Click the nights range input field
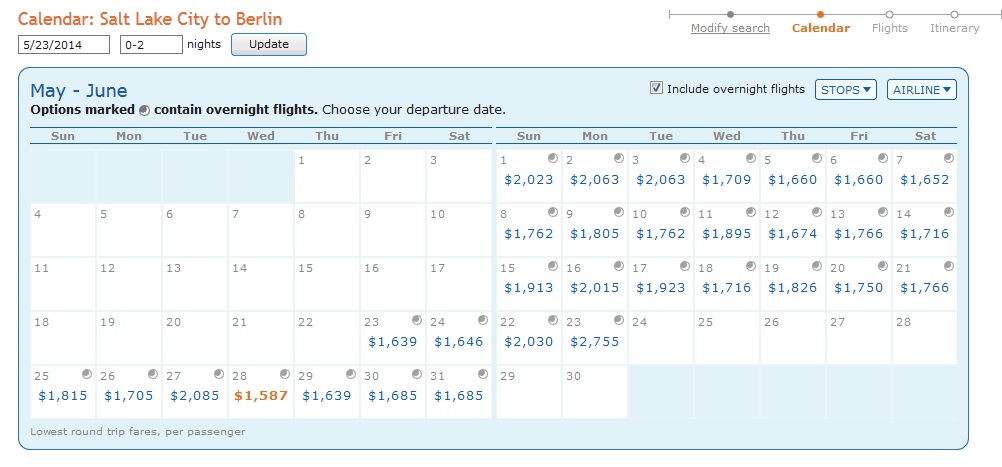The width and height of the screenshot is (1002, 467). coord(151,45)
